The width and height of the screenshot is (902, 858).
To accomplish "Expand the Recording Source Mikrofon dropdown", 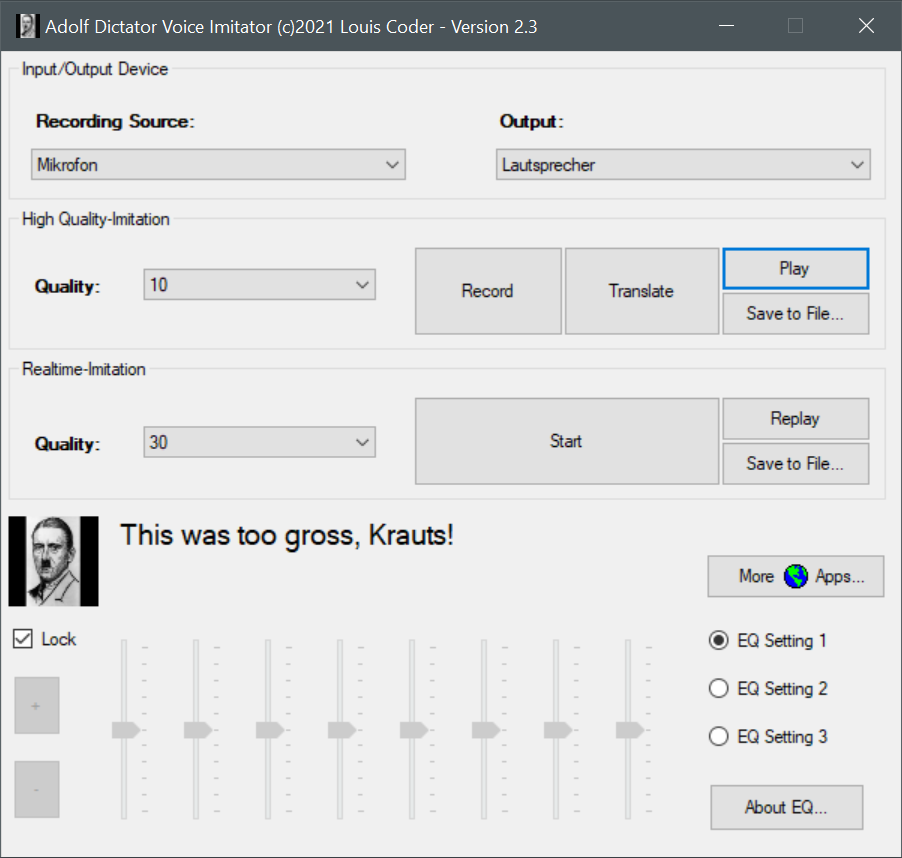I will [218, 165].
